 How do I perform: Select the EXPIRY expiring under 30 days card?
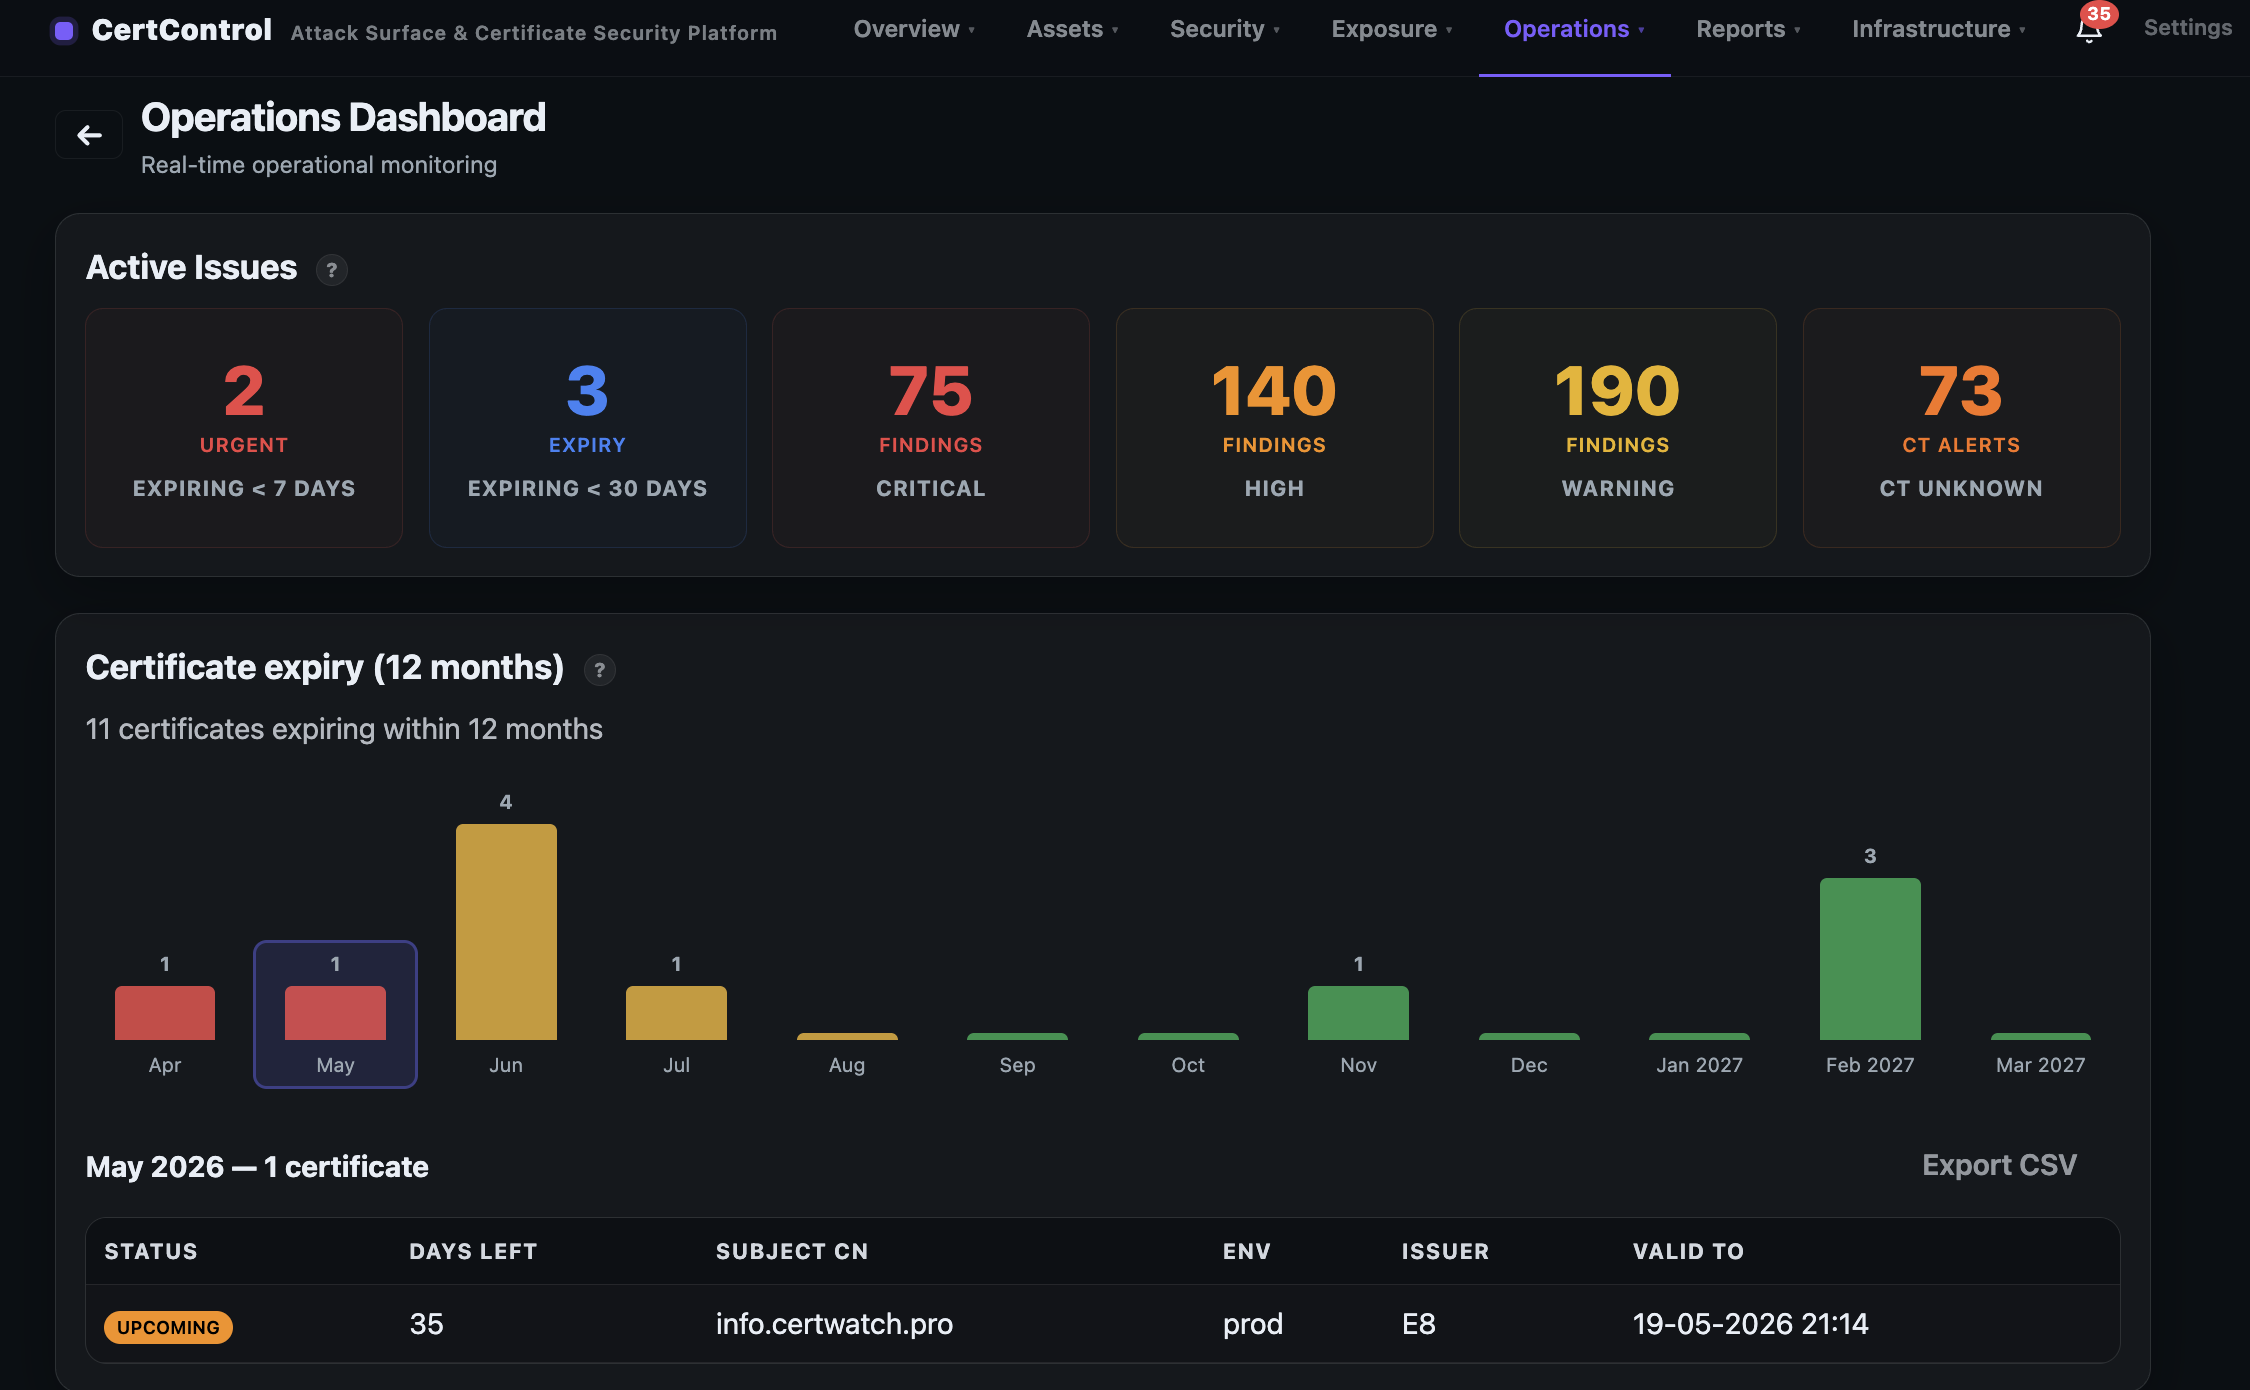587,428
